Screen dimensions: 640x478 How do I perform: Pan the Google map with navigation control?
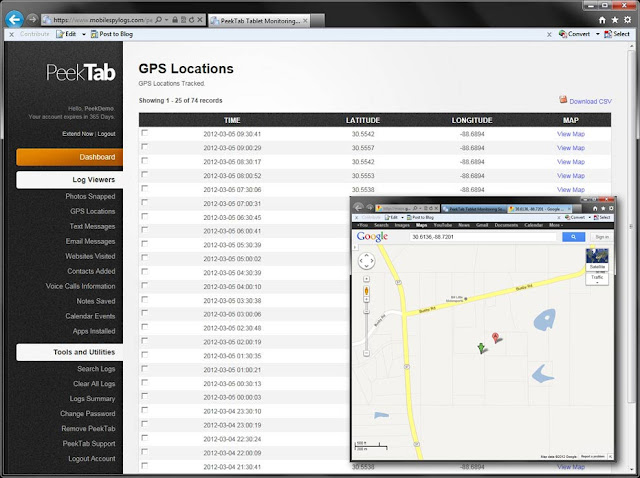366,261
